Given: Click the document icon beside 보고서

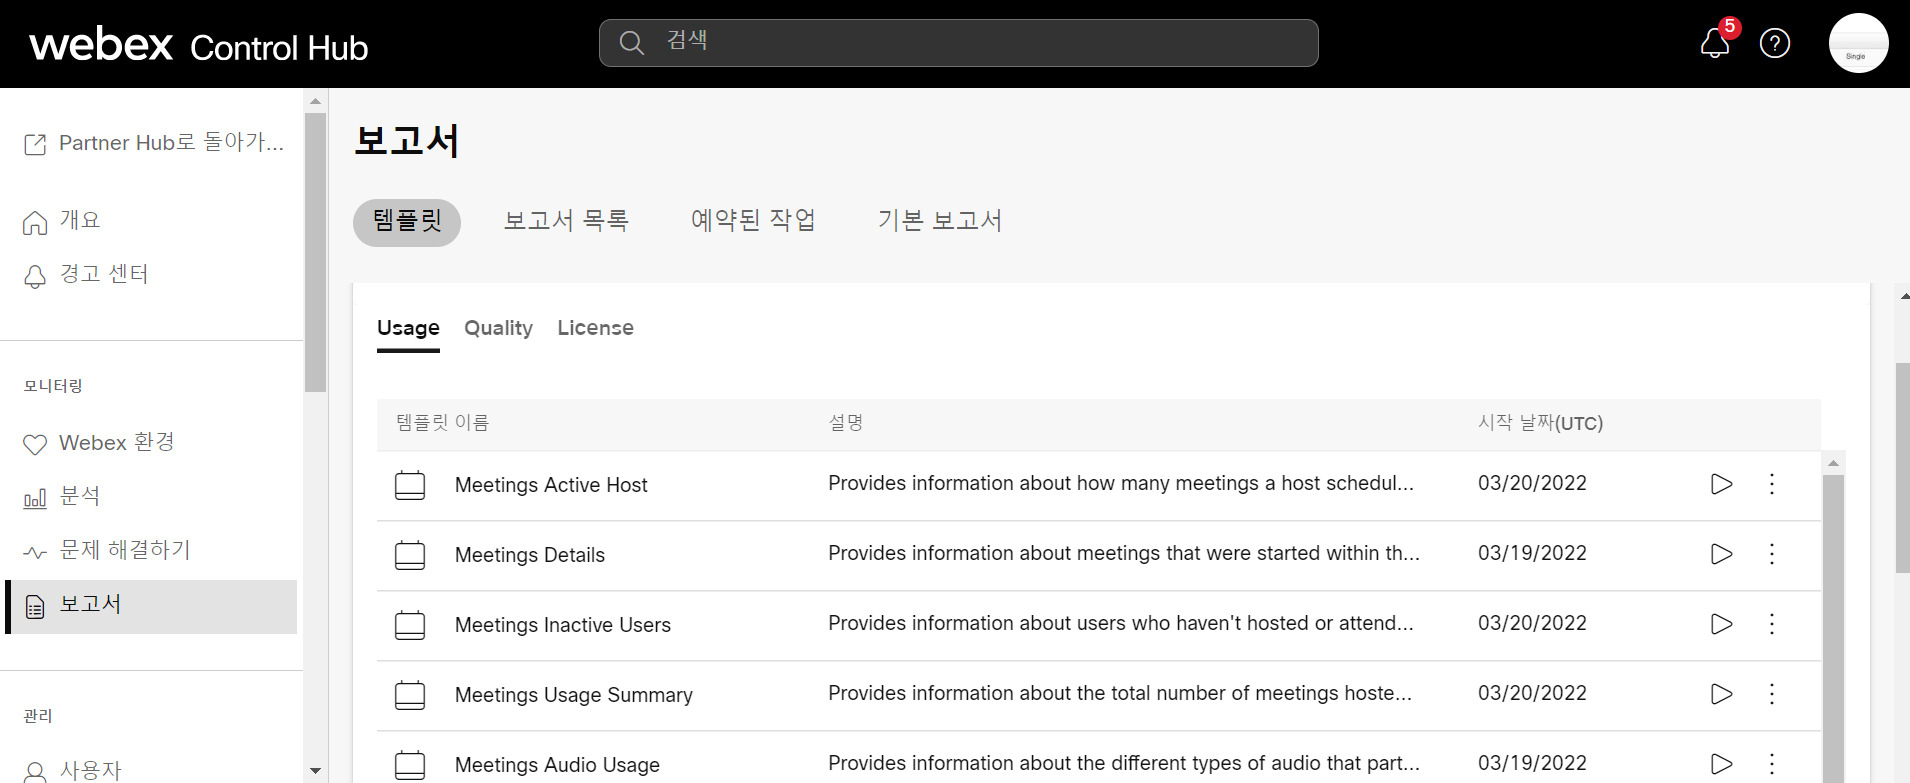Looking at the screenshot, I should point(35,607).
